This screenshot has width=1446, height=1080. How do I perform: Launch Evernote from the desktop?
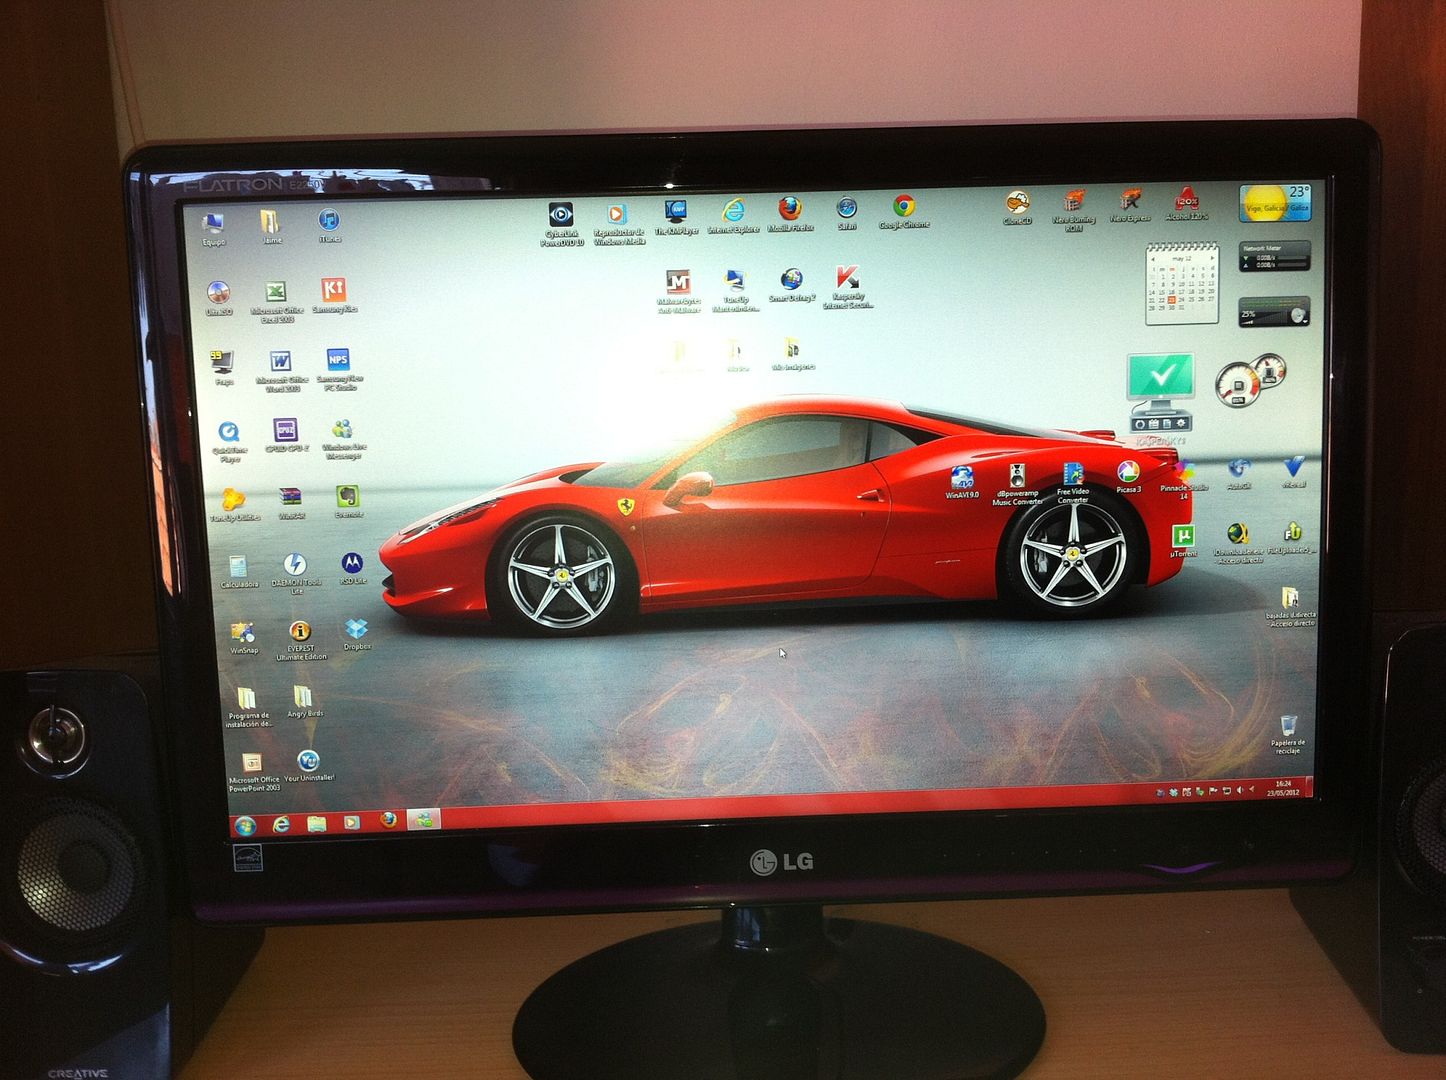pyautogui.click(x=348, y=497)
